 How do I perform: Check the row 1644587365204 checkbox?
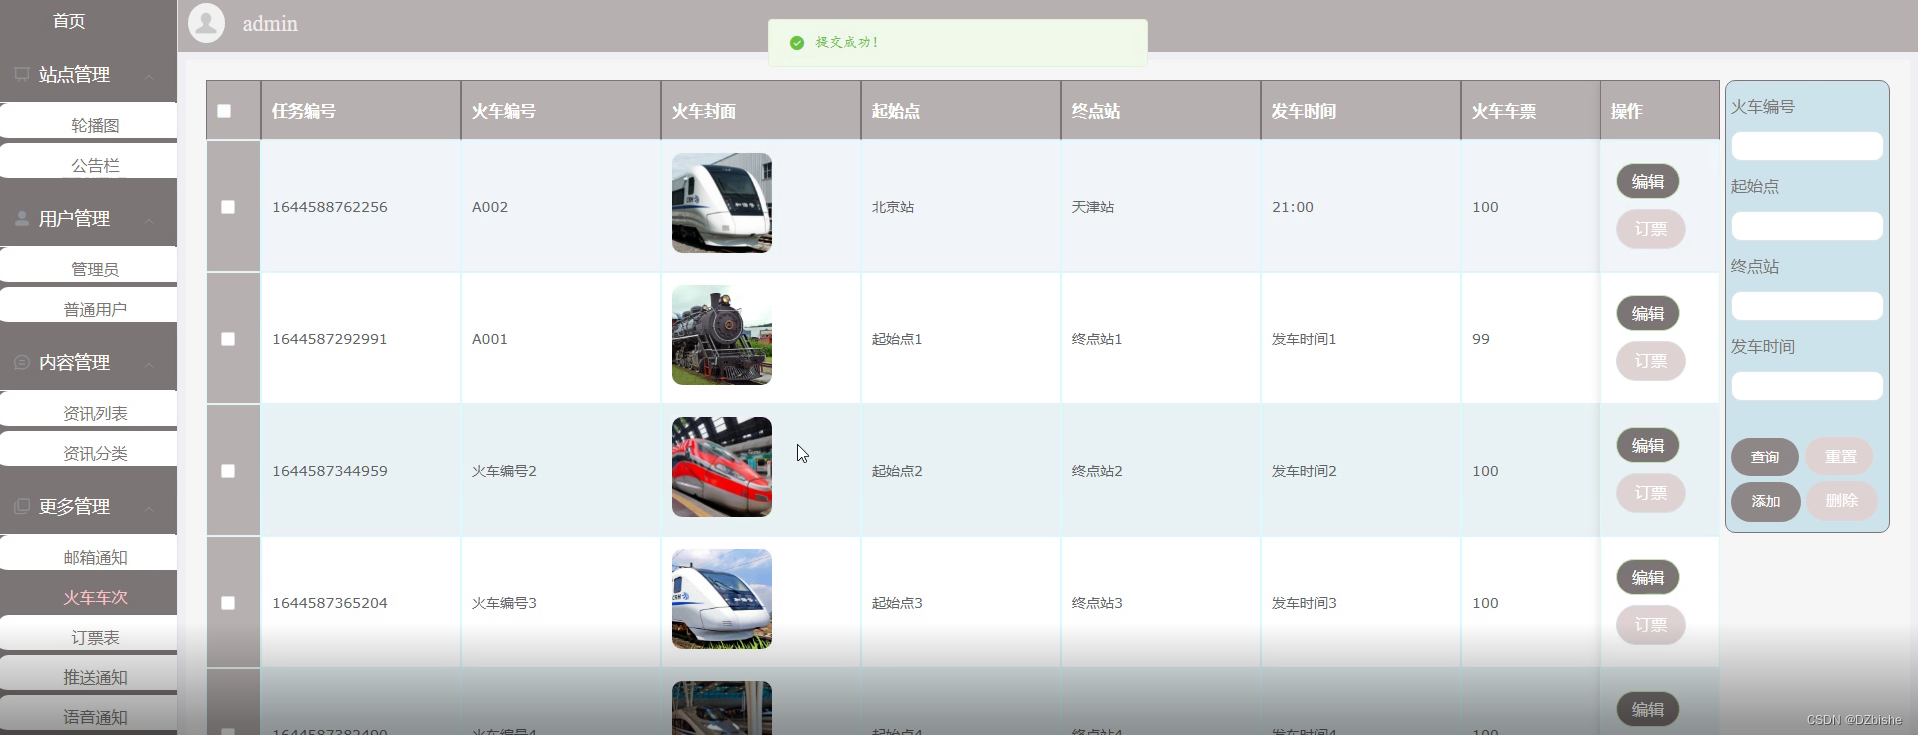coord(228,603)
